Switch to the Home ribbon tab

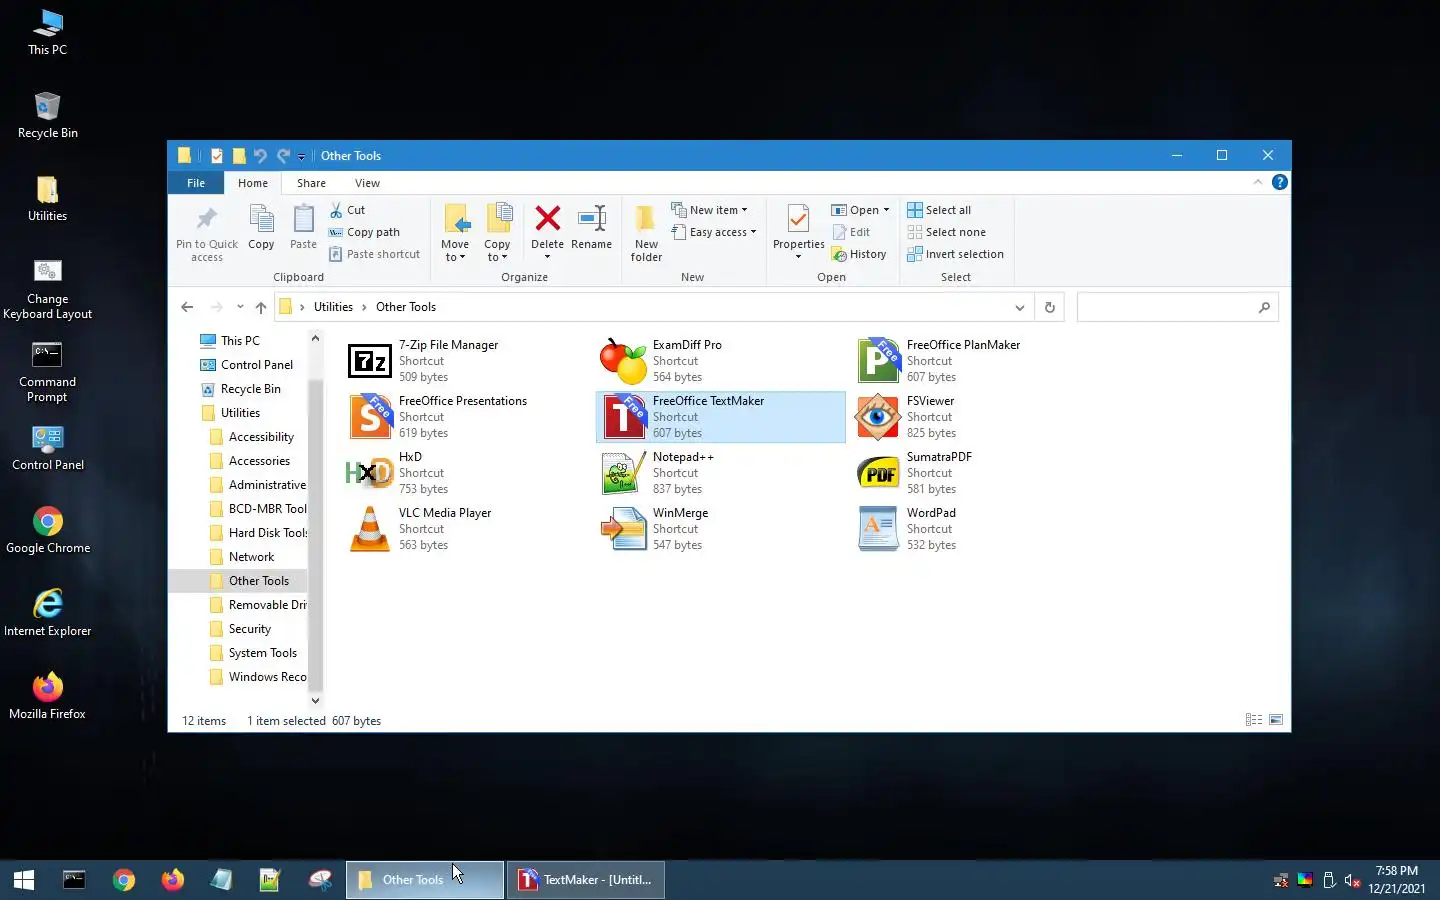253,183
